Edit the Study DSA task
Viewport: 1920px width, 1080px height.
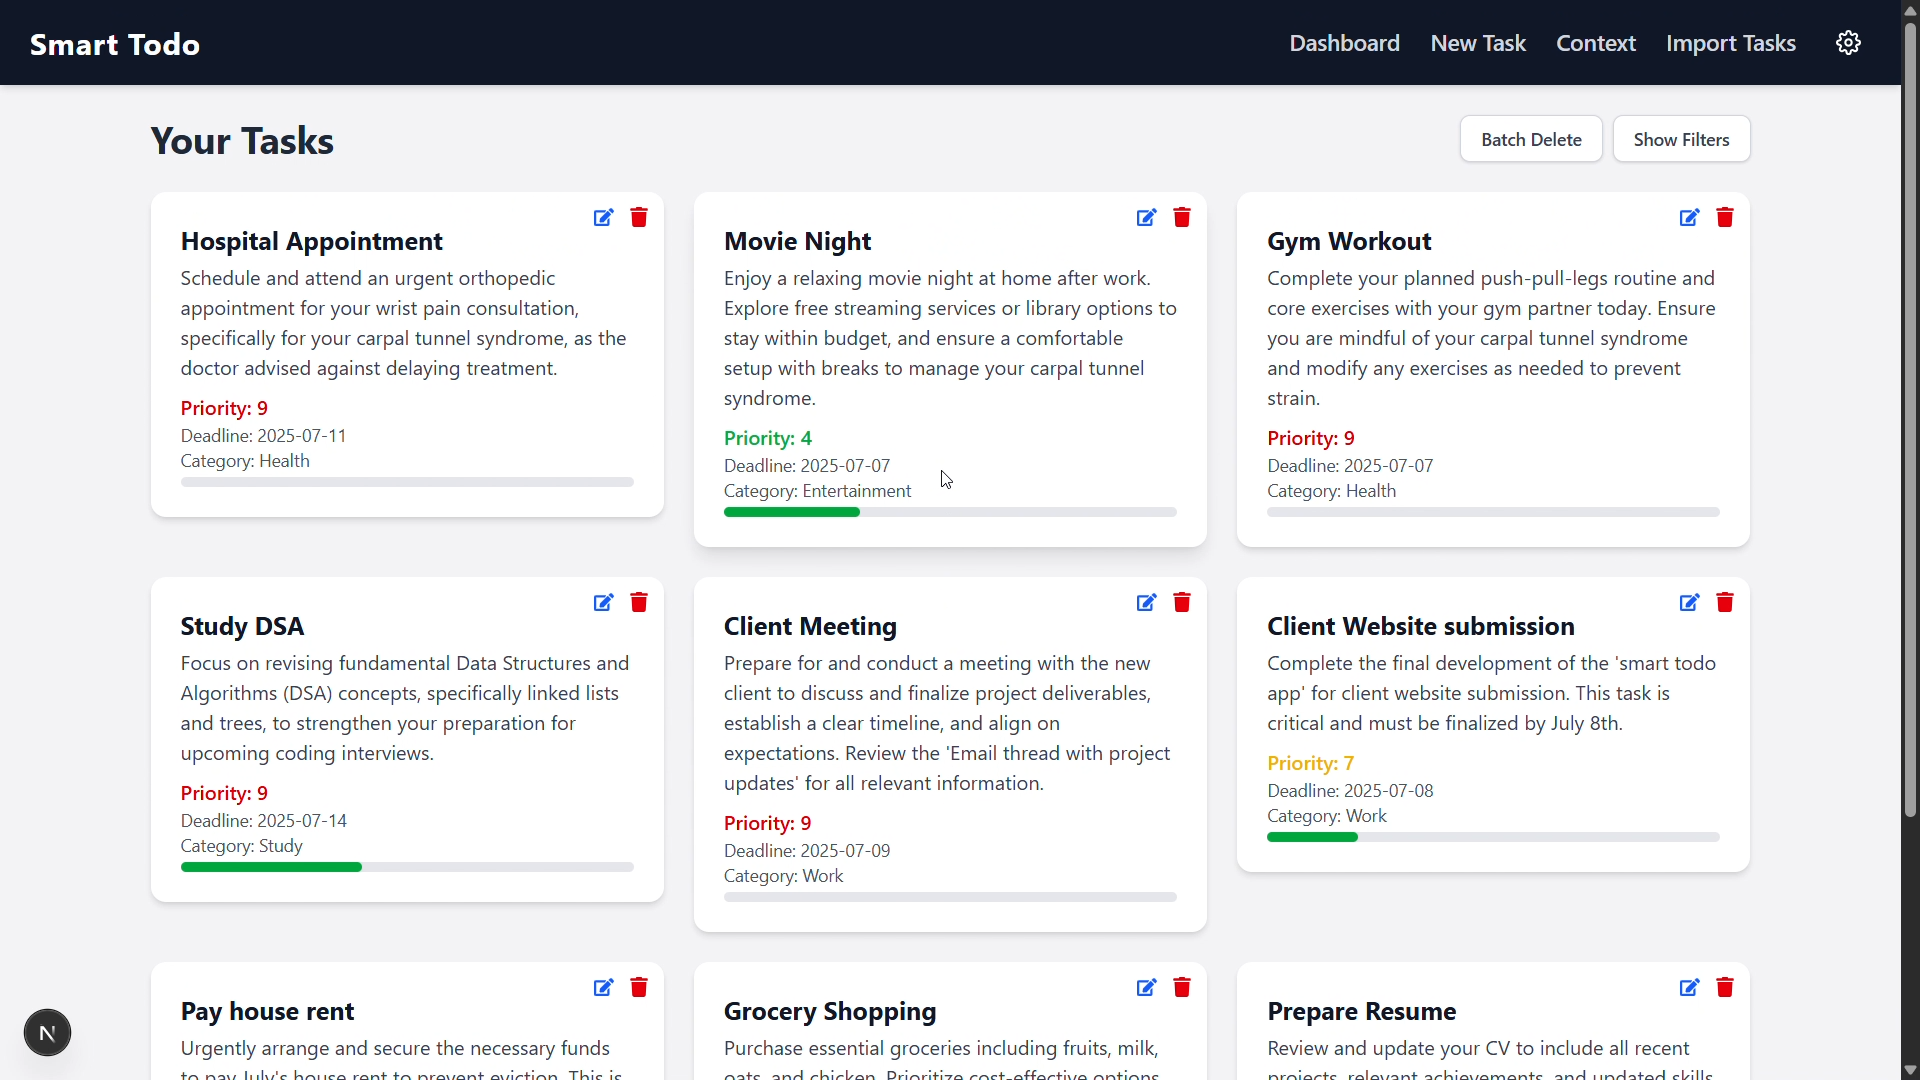coord(603,603)
